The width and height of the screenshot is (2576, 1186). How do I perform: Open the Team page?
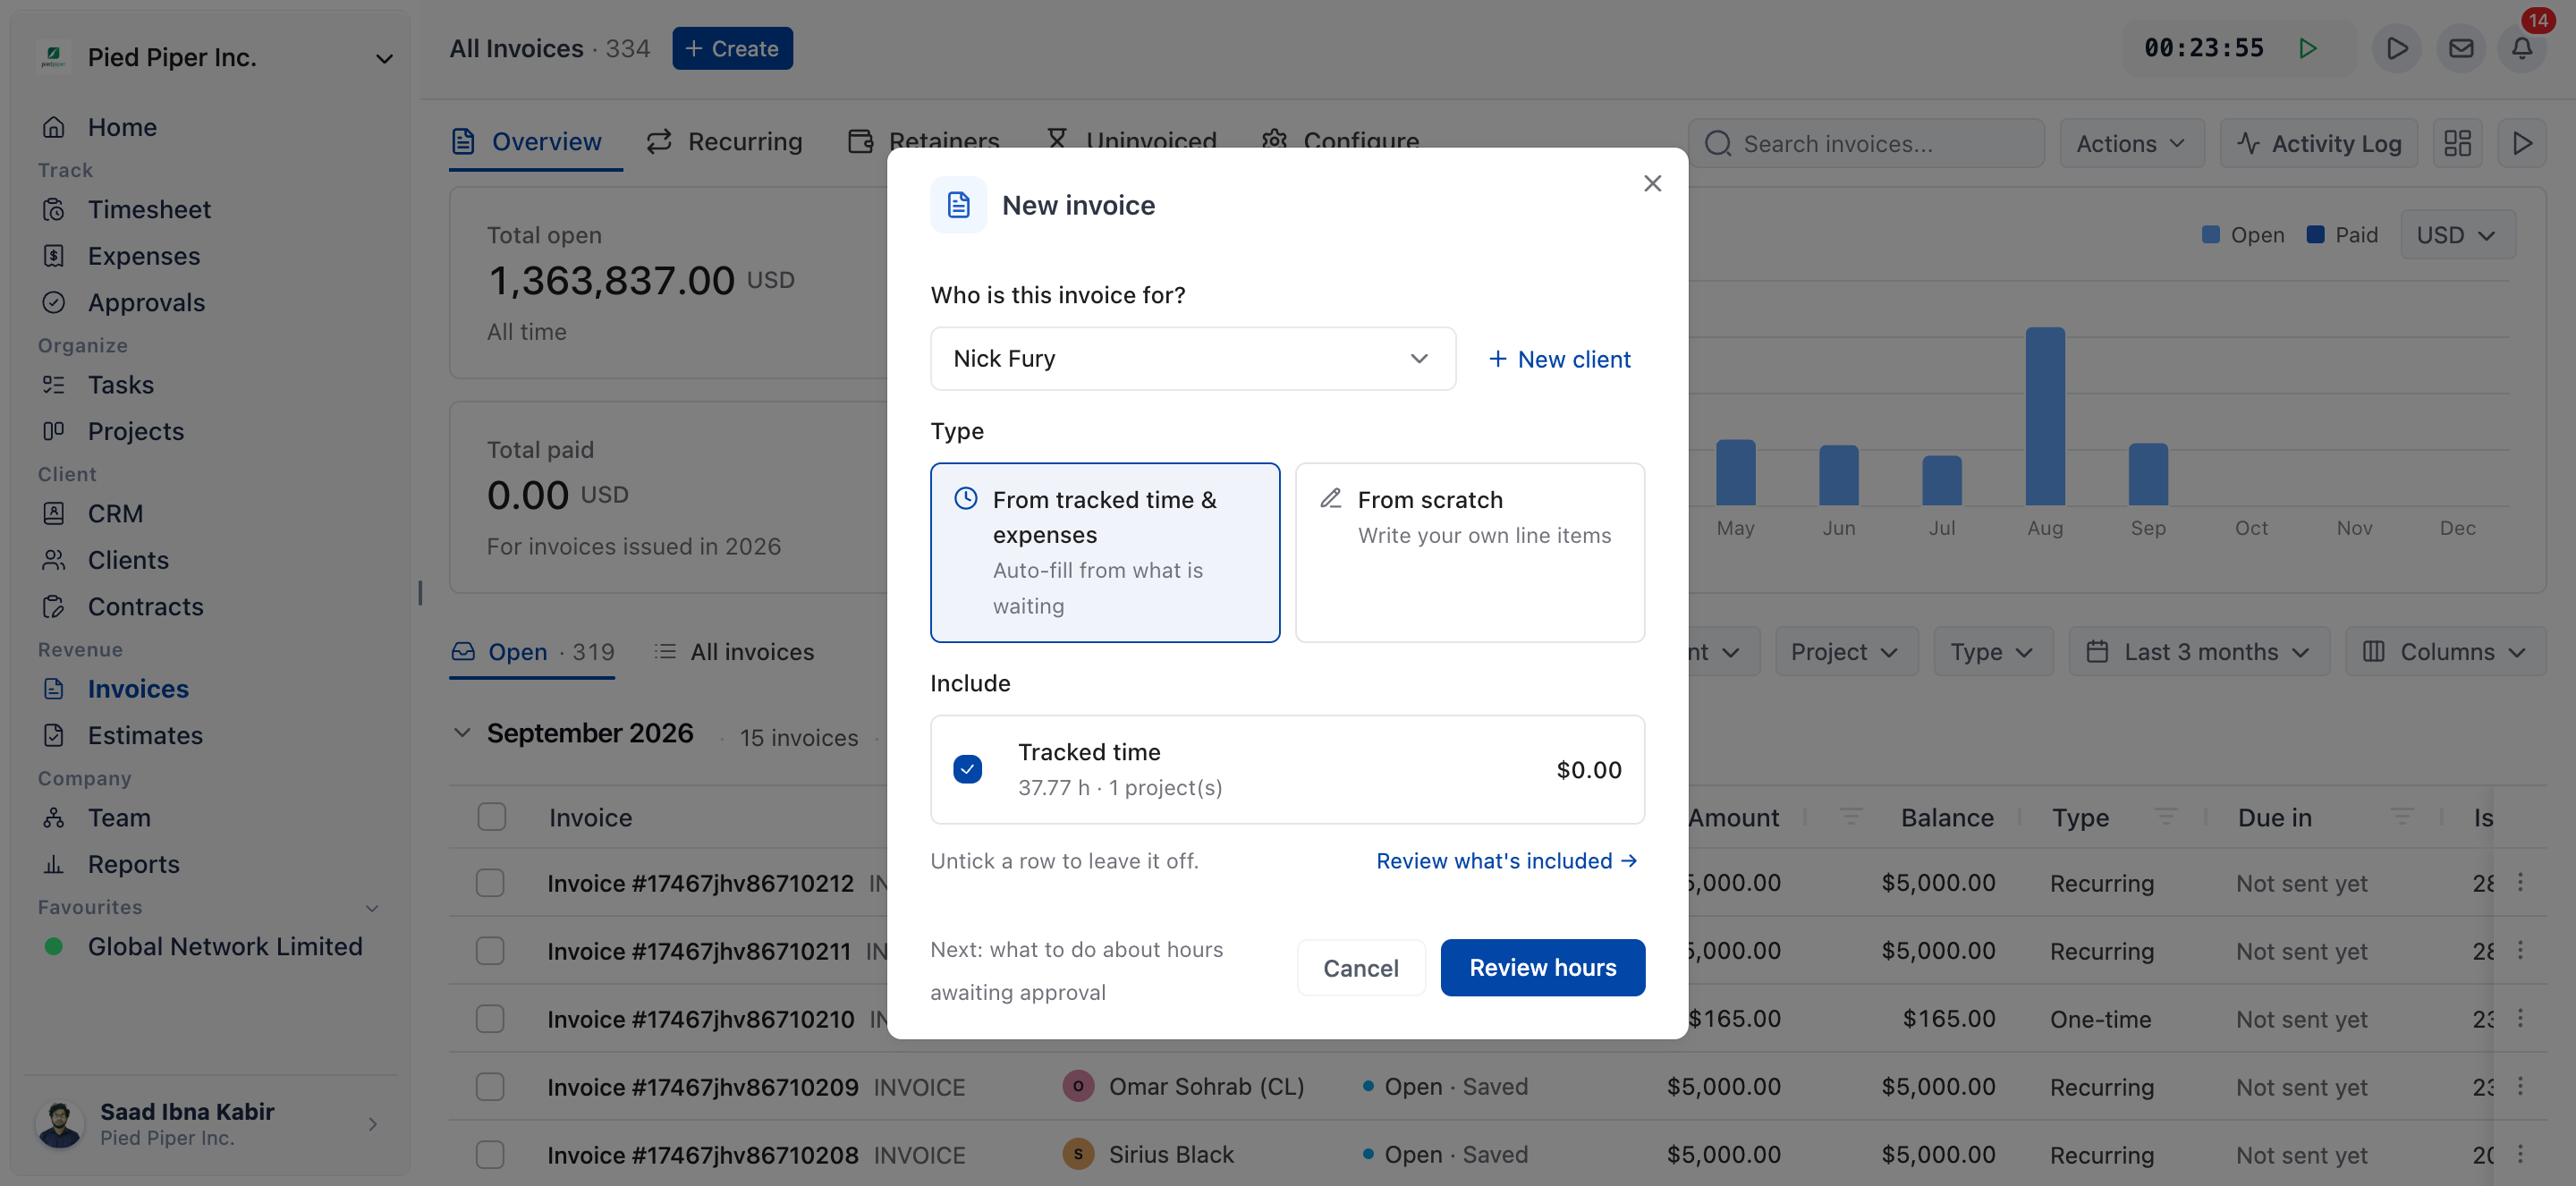[119, 817]
